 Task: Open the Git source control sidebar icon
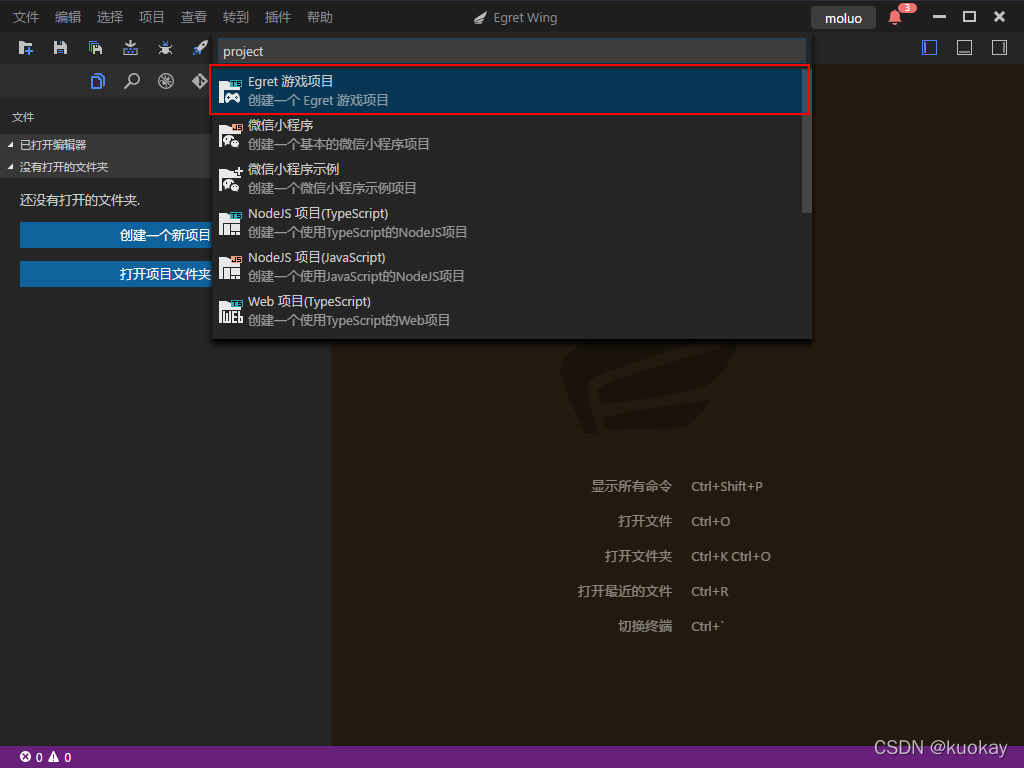(x=199, y=81)
